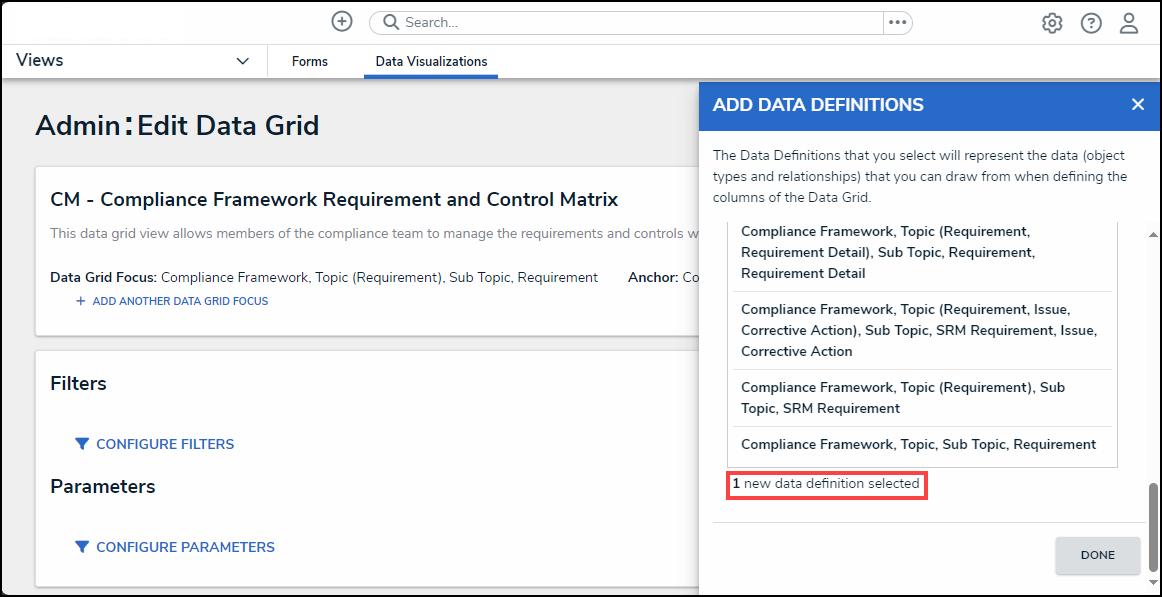Viewport: 1162px width, 597px height.
Task: Switch to the Forms tab
Action: pos(310,62)
